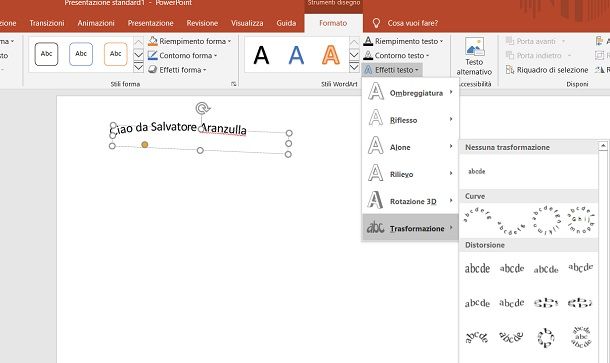Pick first distortion effect in third row

[477, 337]
